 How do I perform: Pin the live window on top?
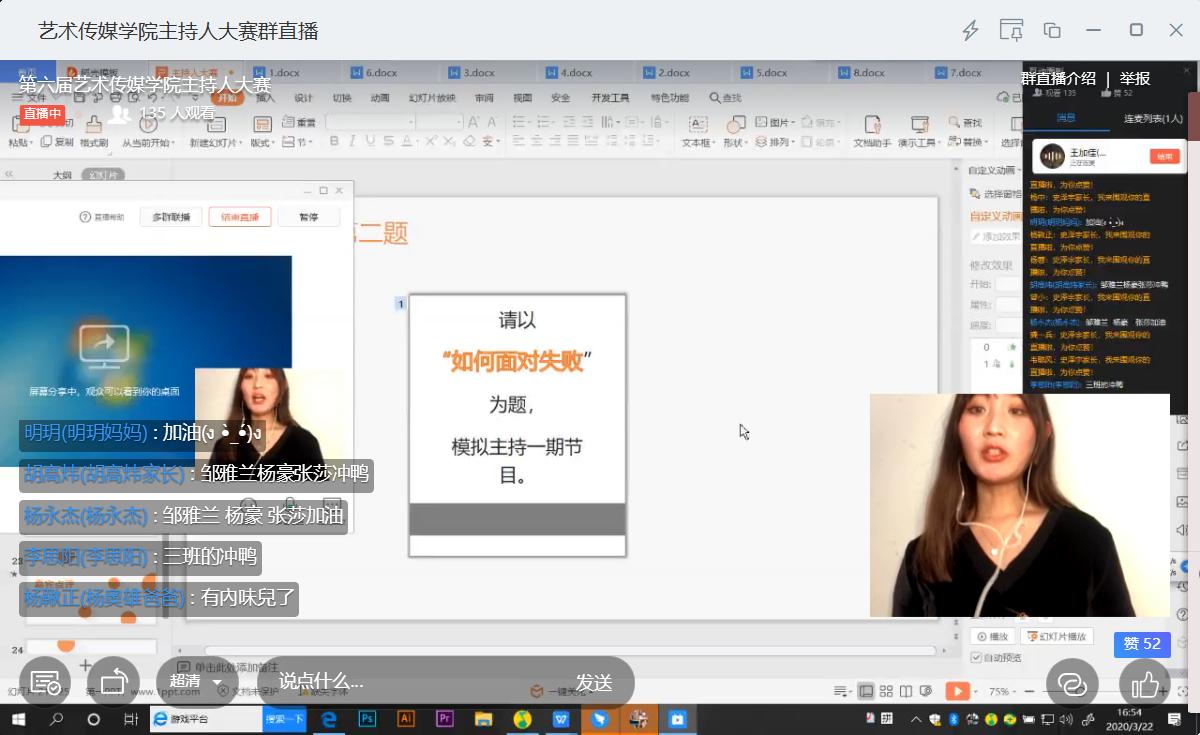point(1011,30)
